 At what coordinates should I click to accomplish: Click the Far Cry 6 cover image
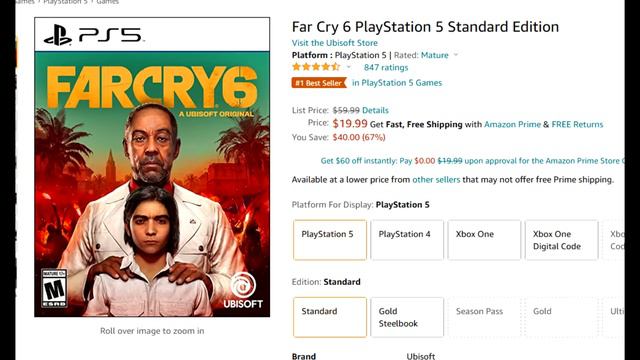[x=152, y=167]
